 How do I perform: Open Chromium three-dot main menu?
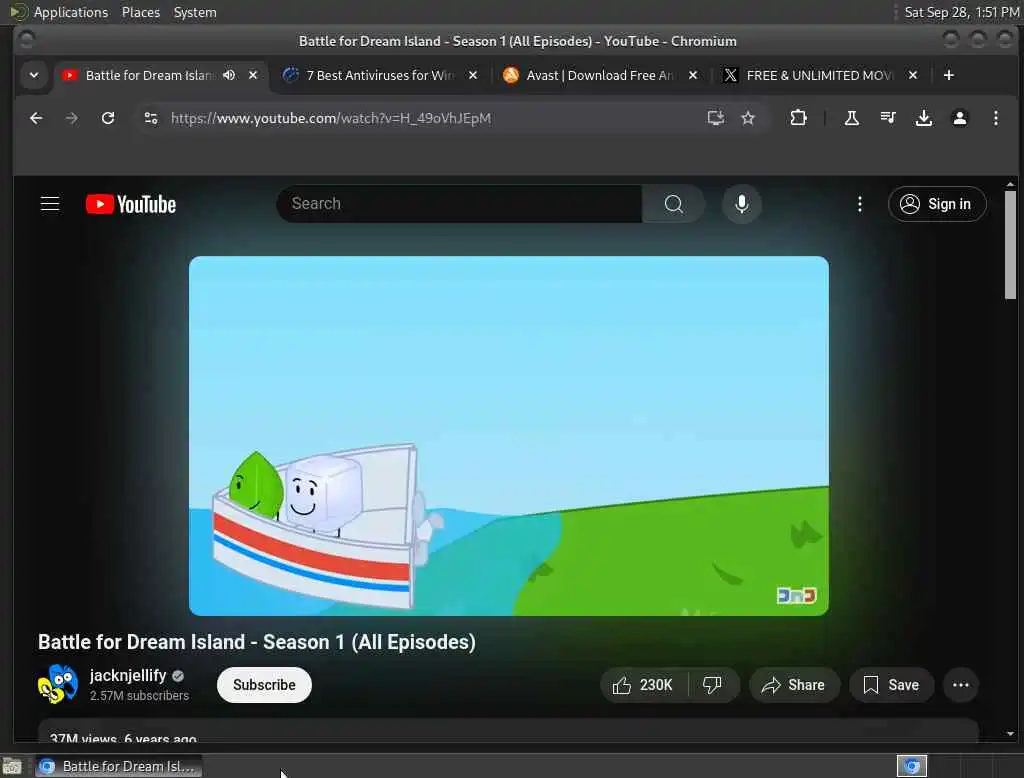point(995,118)
